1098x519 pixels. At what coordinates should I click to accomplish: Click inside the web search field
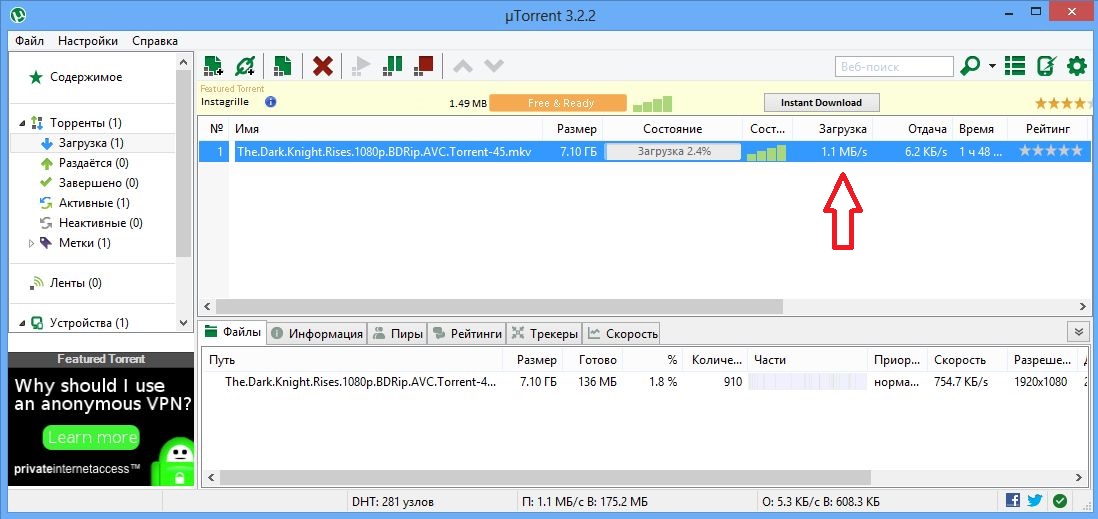894,67
